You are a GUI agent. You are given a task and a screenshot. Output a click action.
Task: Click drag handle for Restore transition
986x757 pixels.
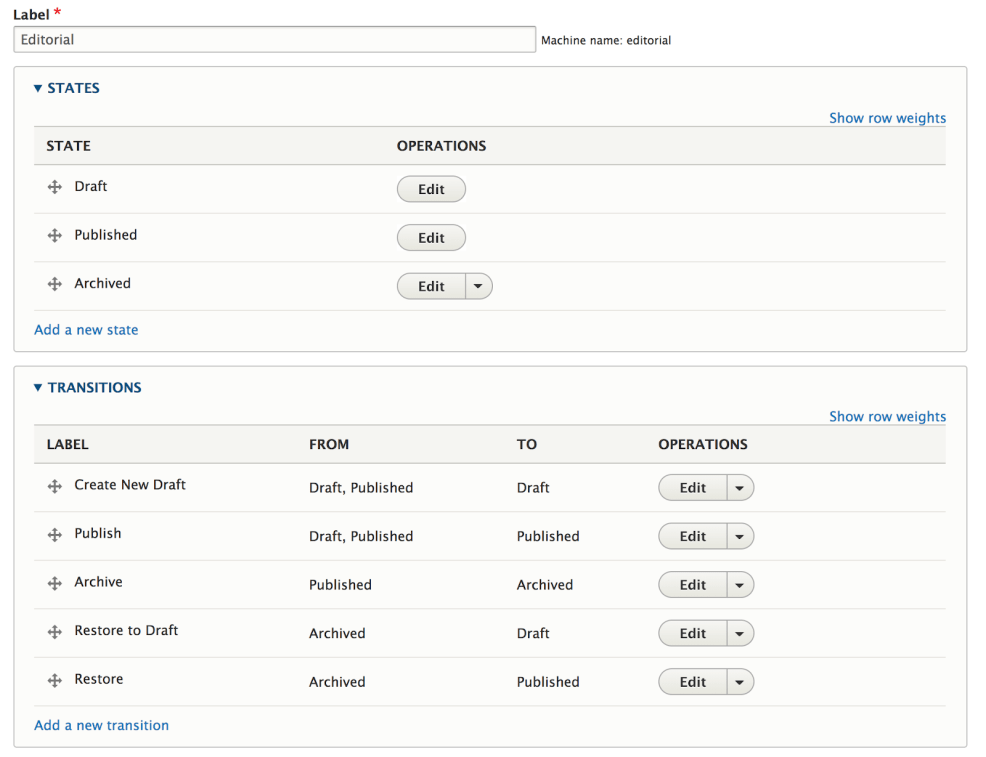coord(55,680)
